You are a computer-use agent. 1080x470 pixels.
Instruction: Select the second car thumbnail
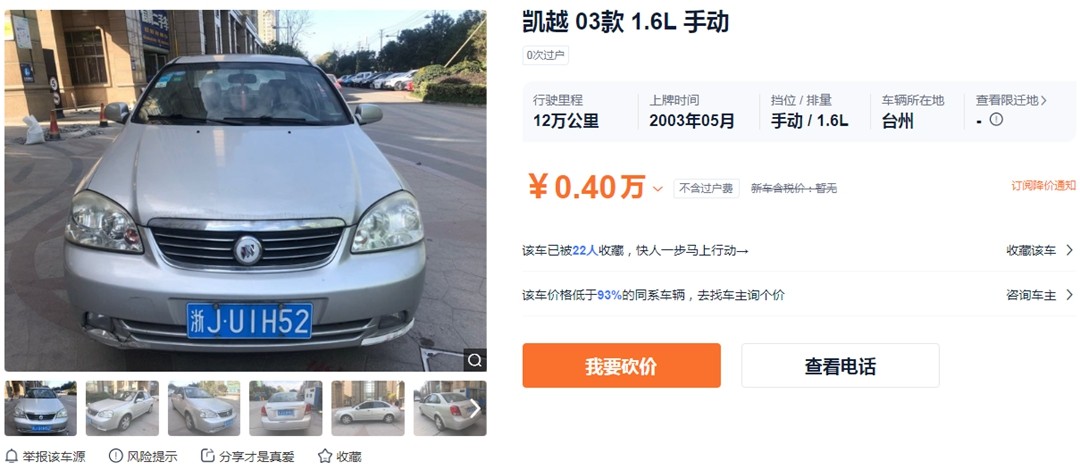point(122,408)
